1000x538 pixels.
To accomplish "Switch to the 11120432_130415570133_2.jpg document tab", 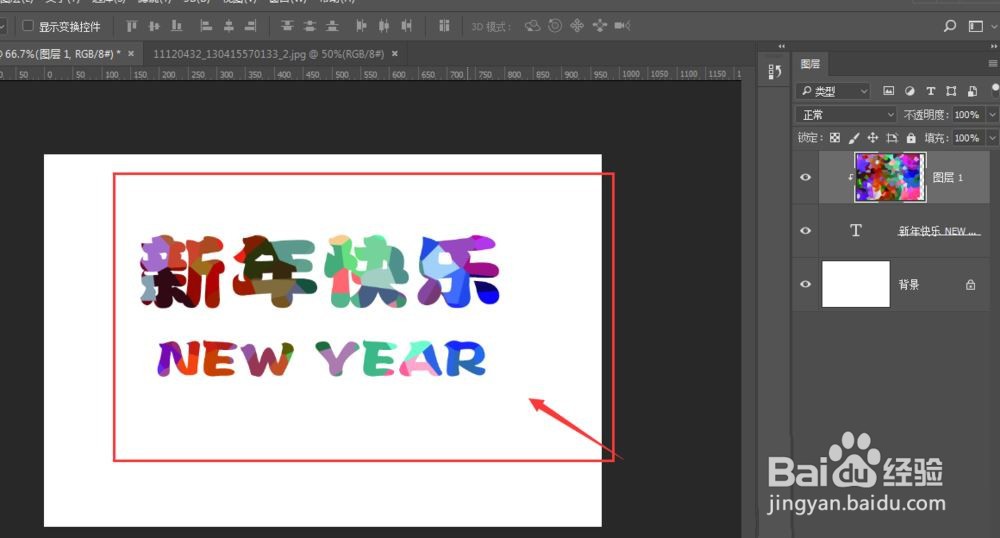I will click(268, 54).
